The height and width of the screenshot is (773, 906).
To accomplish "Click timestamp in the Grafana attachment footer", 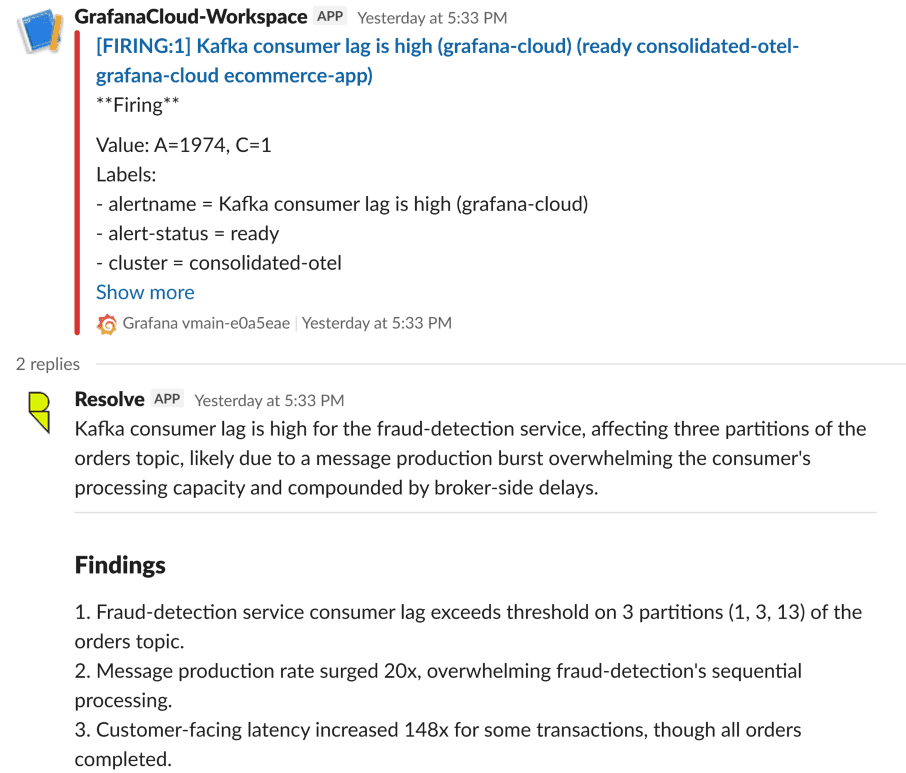I will (377, 323).
